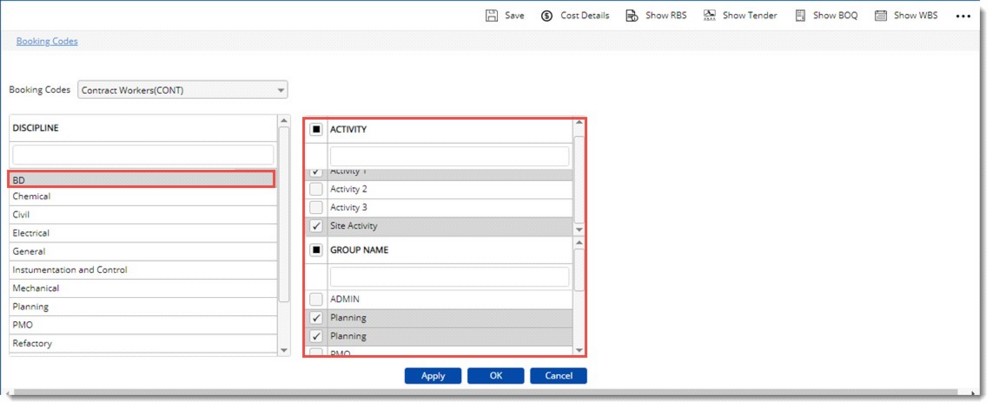Toggle the ACTIVITY select-all checkbox
Image resolution: width=993 pixels, height=408 pixels.
(316, 129)
